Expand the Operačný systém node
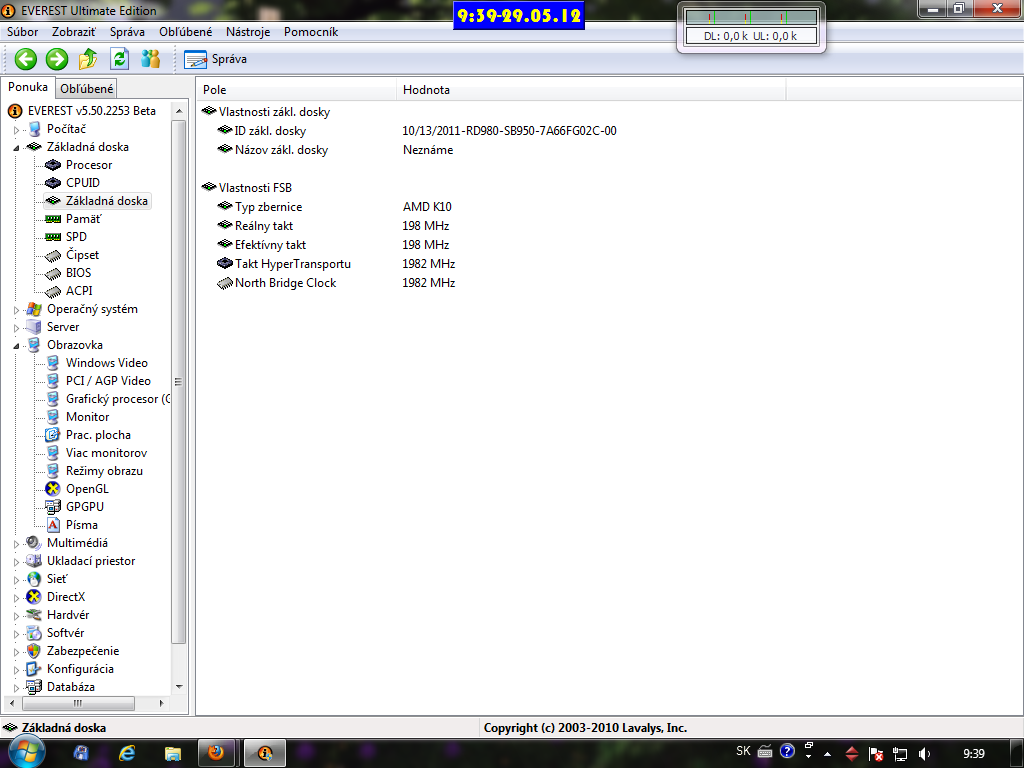1024x768 pixels. pos(16,310)
